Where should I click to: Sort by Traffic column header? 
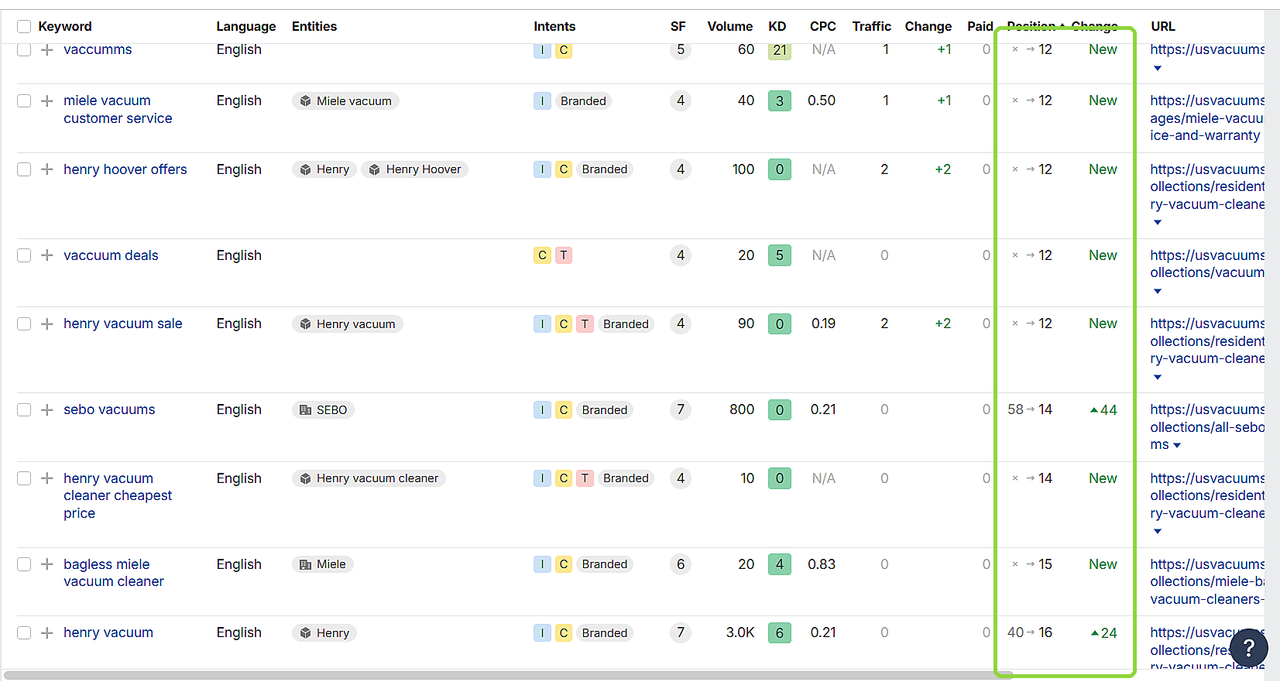[x=872, y=27]
